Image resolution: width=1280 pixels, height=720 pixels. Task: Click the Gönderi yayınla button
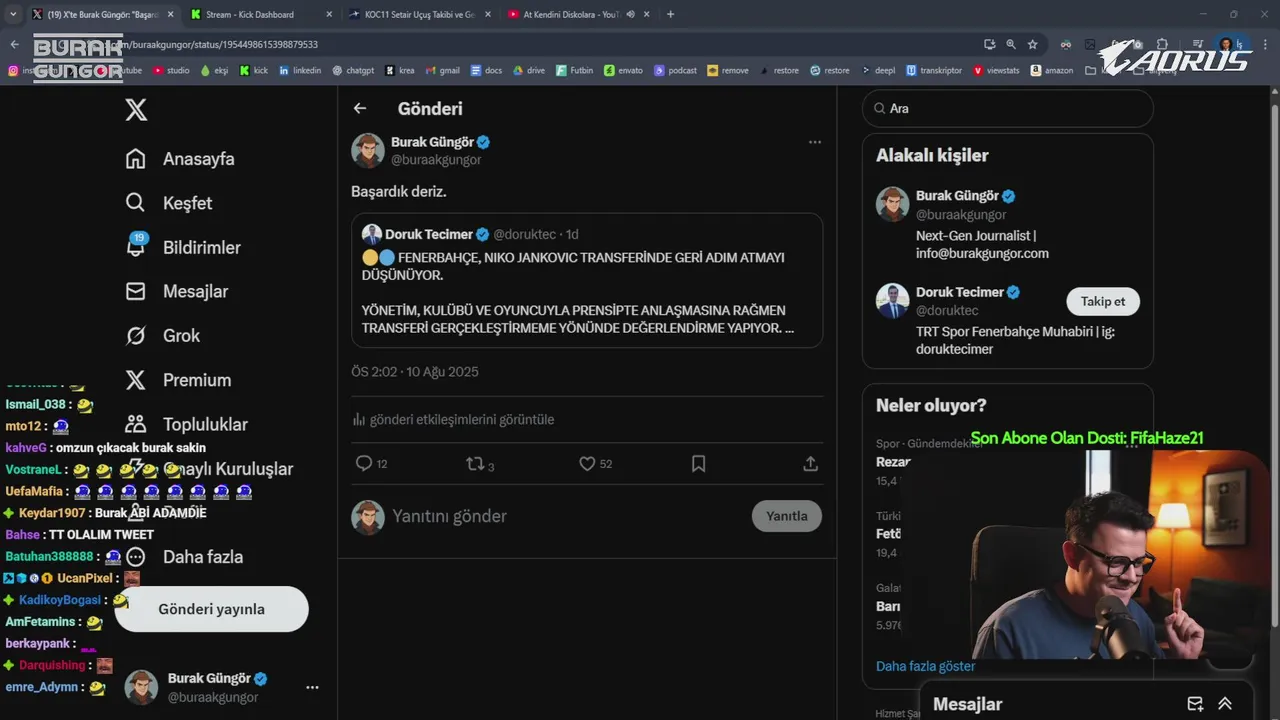click(x=211, y=609)
